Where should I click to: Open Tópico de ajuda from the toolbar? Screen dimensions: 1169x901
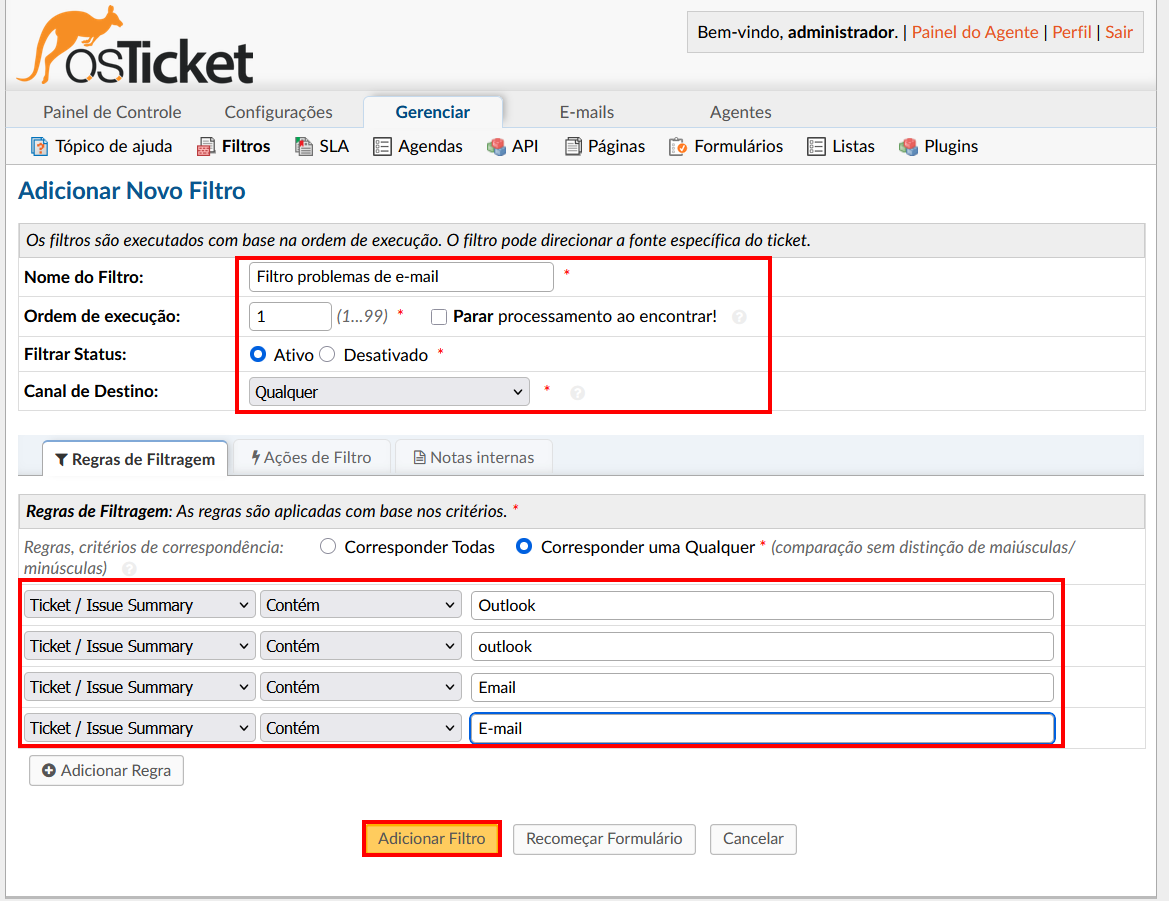click(39, 146)
